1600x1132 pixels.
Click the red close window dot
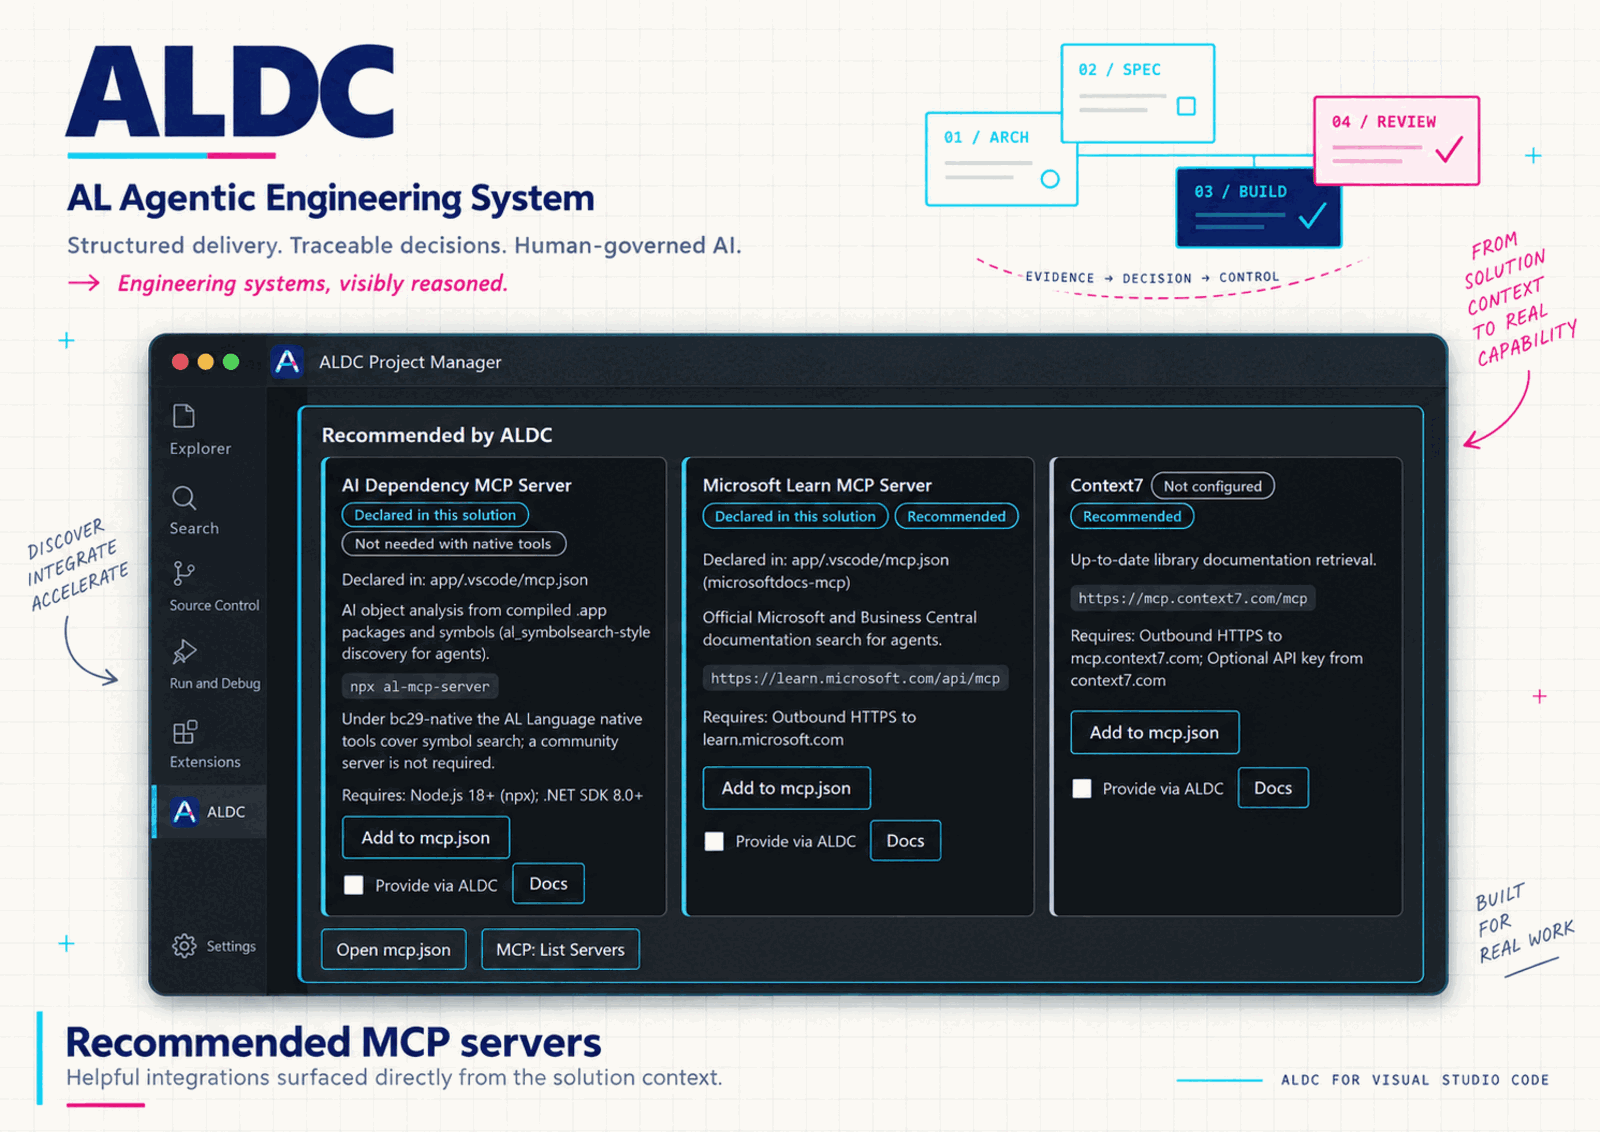pyautogui.click(x=180, y=362)
